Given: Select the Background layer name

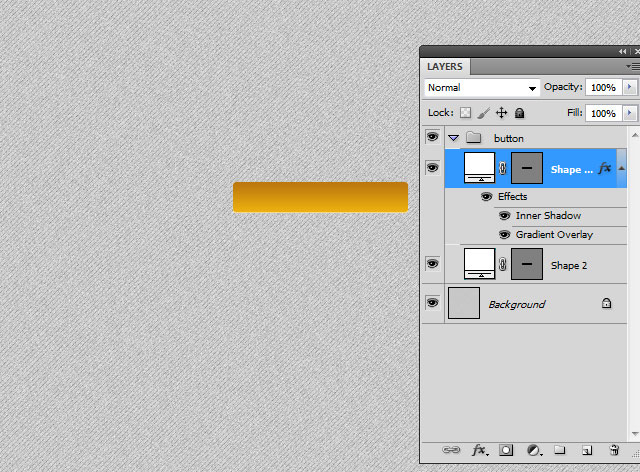Looking at the screenshot, I should click(x=517, y=304).
